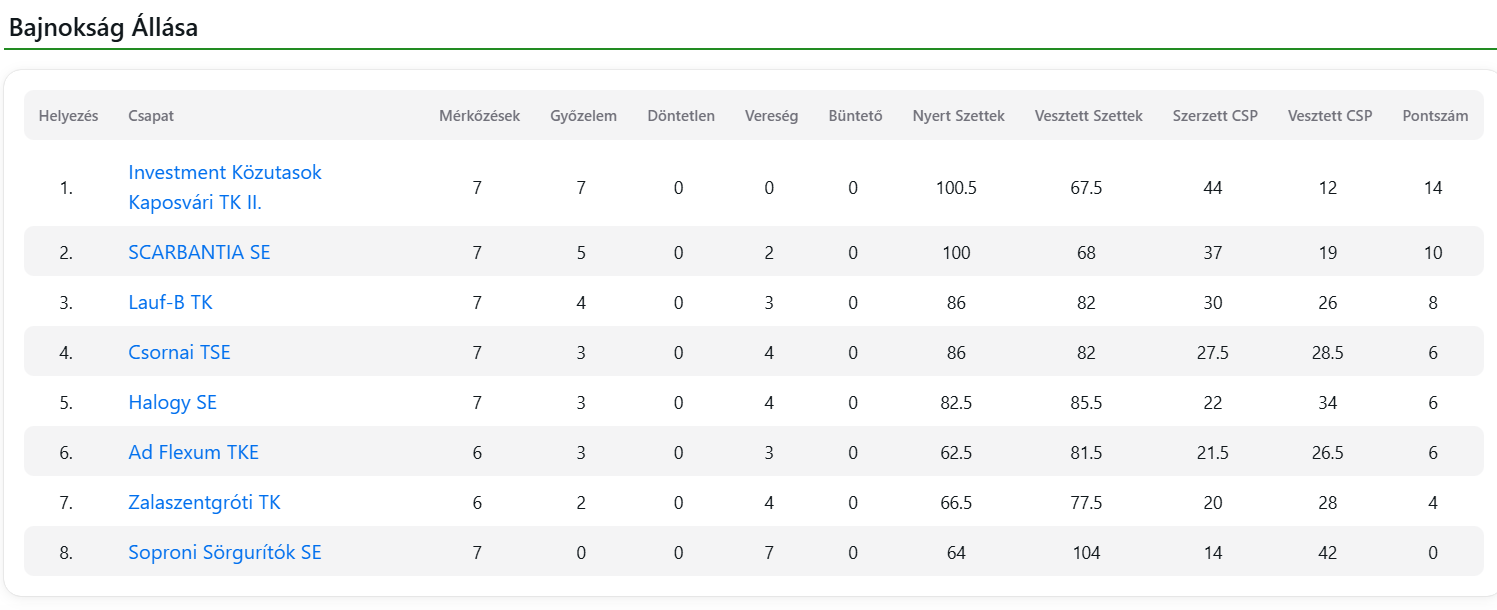Click the Pontszám column header
1497x610 pixels.
click(1435, 116)
